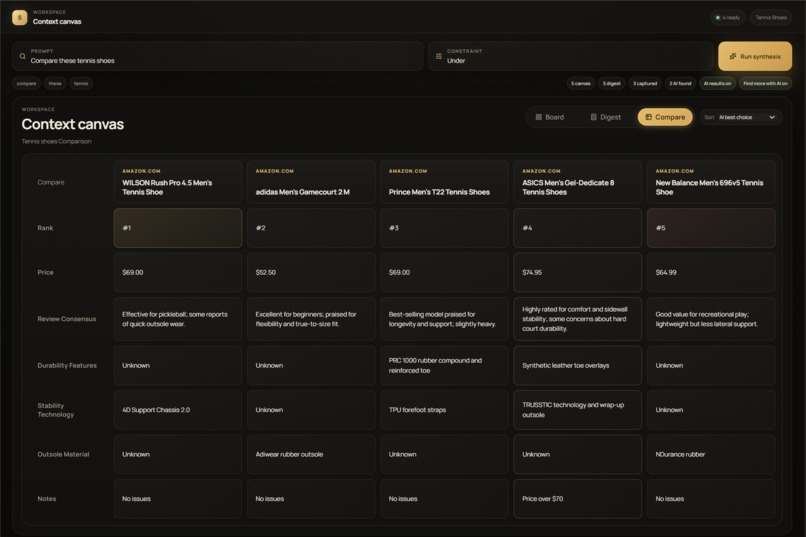
Task: Select the #3 rank cell
Action: pos(444,228)
